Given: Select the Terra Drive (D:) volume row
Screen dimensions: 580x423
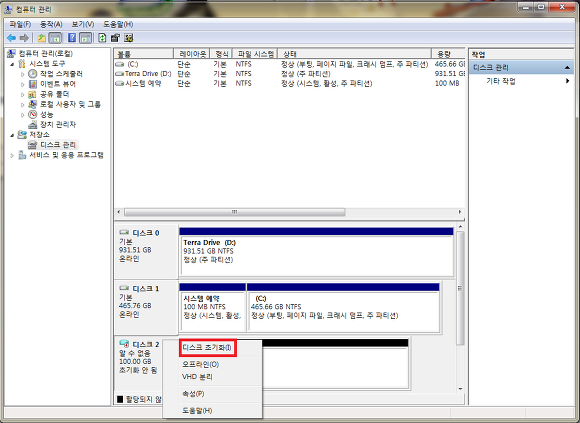Looking at the screenshot, I should point(289,74).
